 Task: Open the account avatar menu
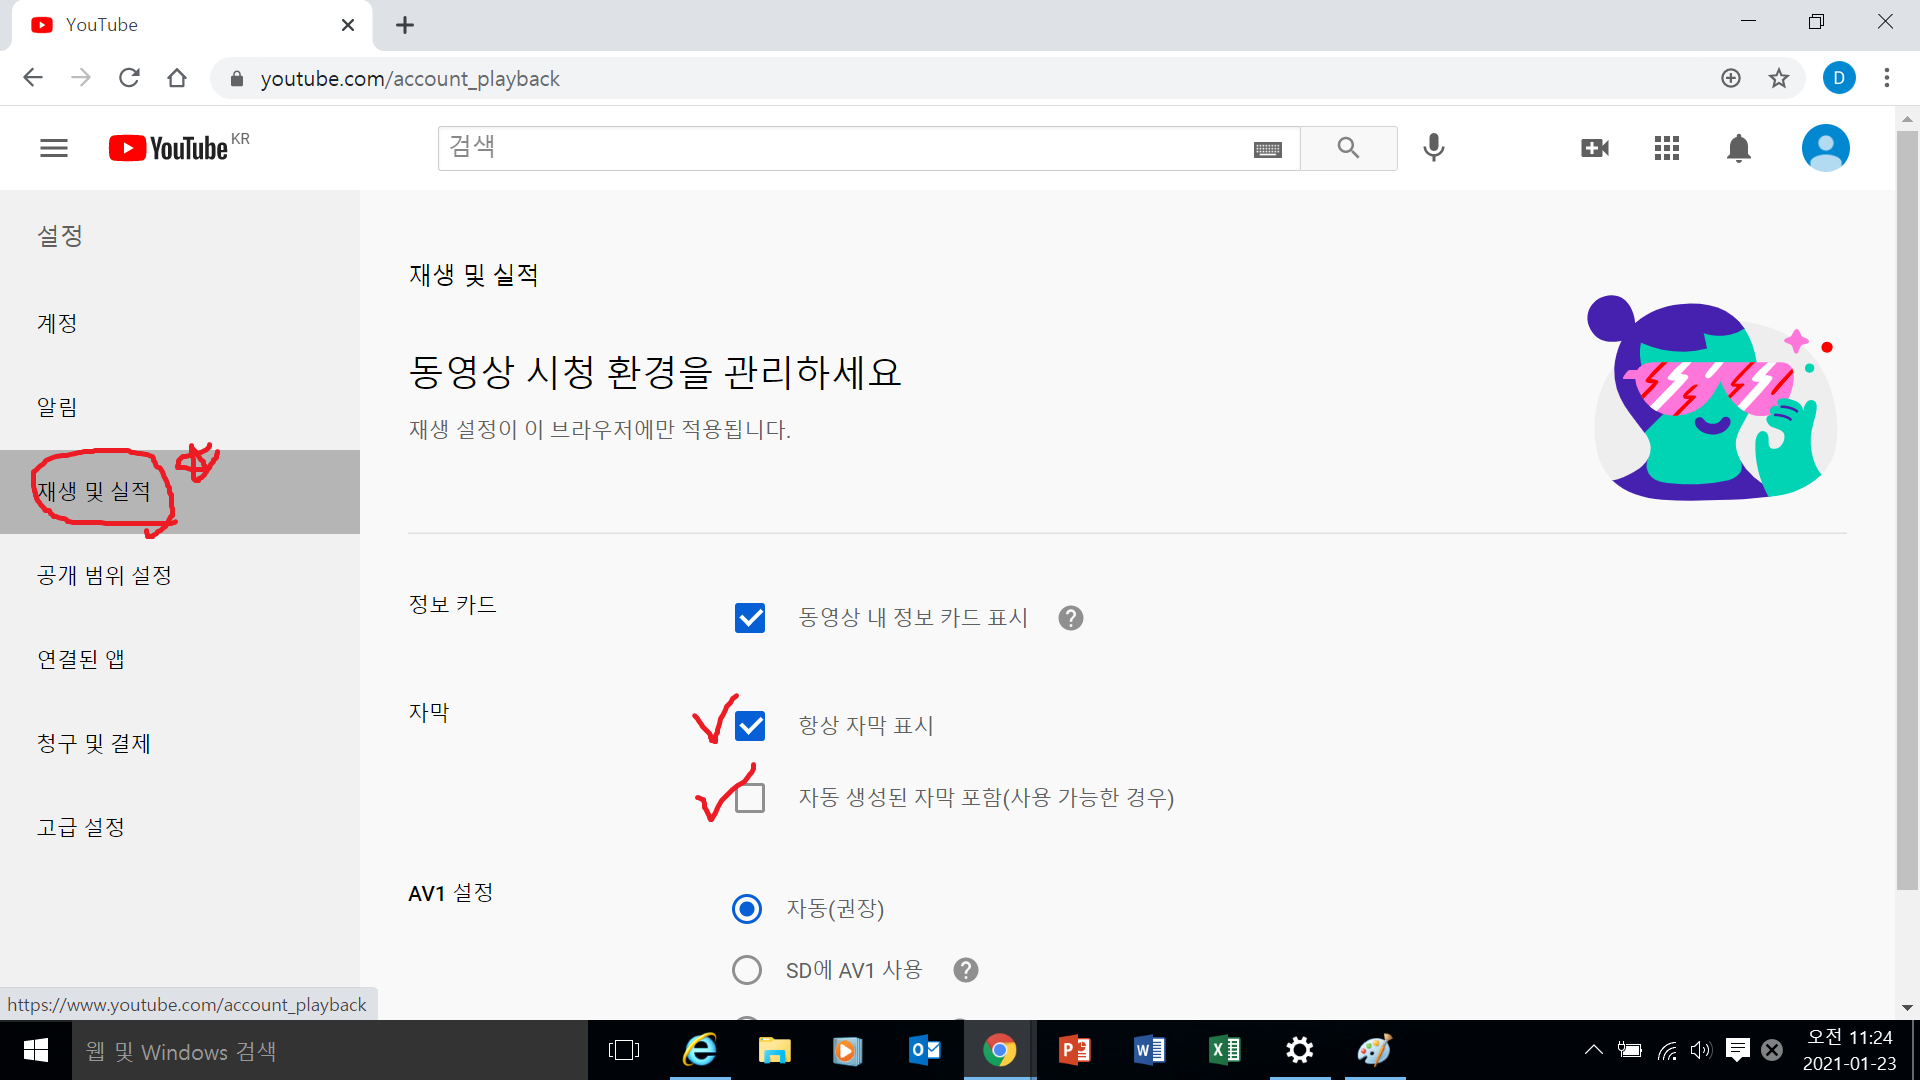click(x=1825, y=148)
